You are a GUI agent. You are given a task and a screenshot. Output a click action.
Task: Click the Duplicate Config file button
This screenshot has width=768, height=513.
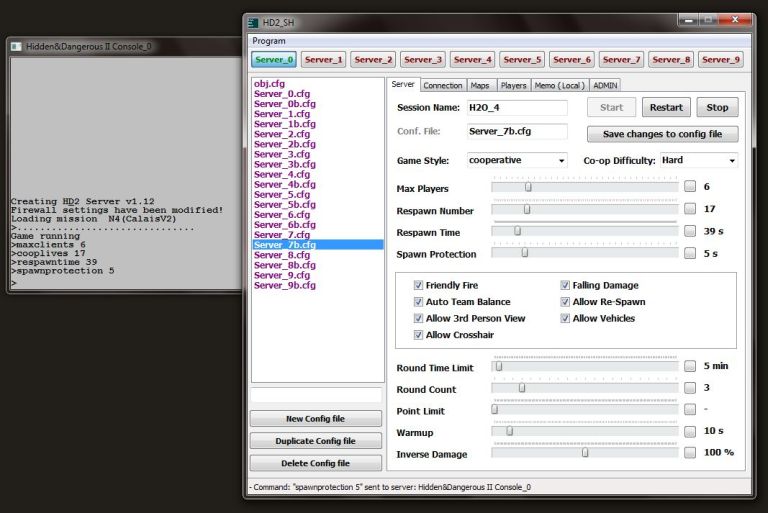[315, 441]
